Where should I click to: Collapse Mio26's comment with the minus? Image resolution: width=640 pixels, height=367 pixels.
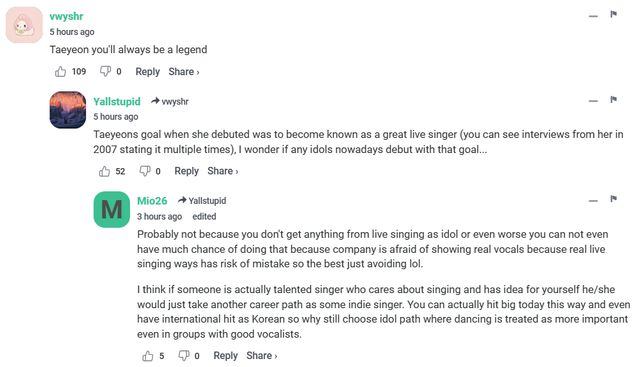(x=593, y=200)
